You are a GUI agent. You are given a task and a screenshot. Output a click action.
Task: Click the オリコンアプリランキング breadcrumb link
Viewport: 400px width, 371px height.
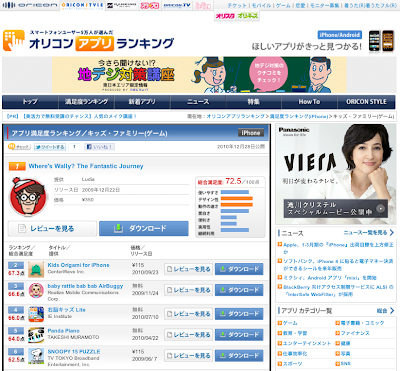click(x=236, y=116)
